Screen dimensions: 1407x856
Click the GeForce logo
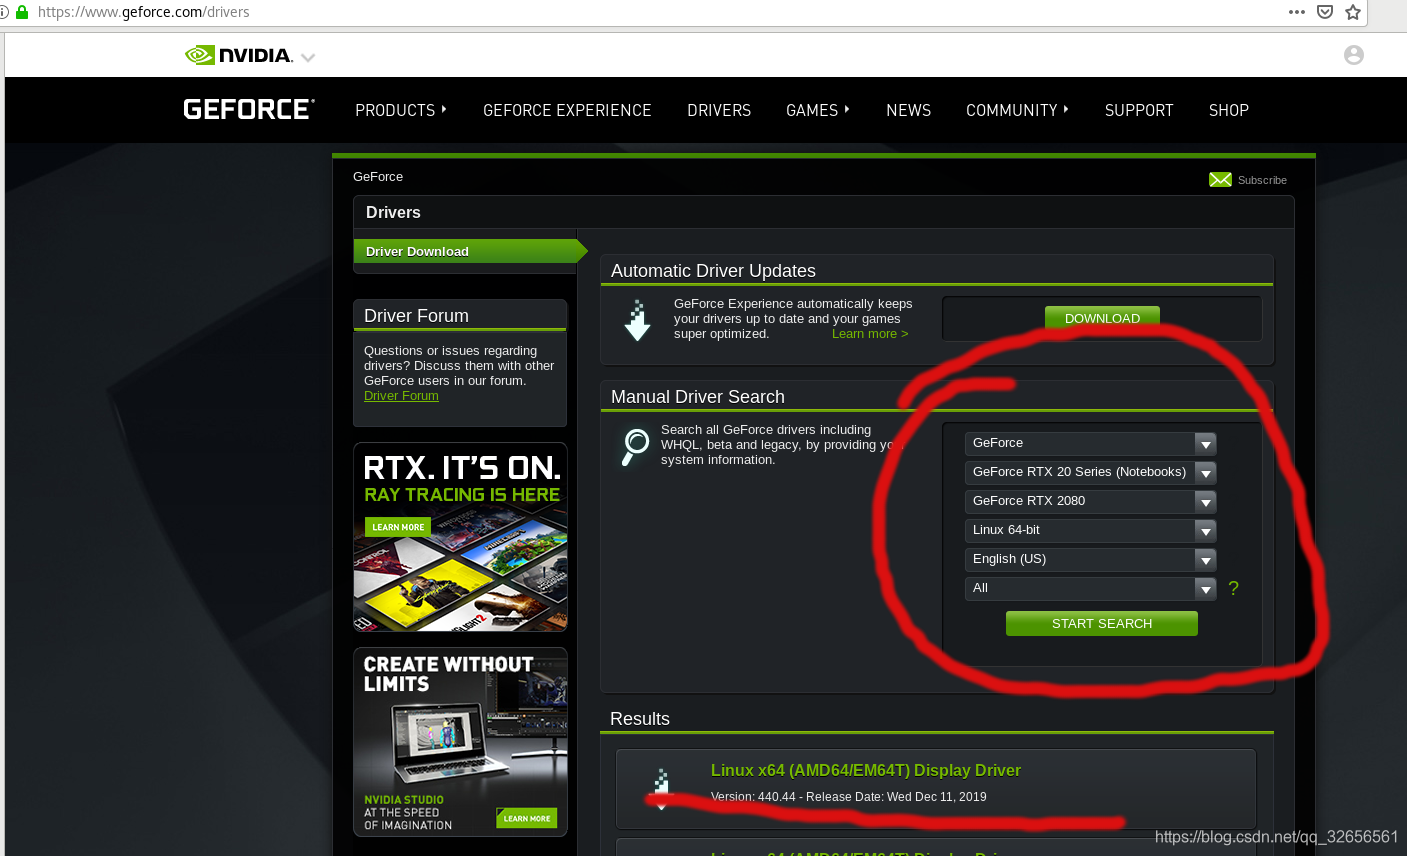[x=249, y=109]
